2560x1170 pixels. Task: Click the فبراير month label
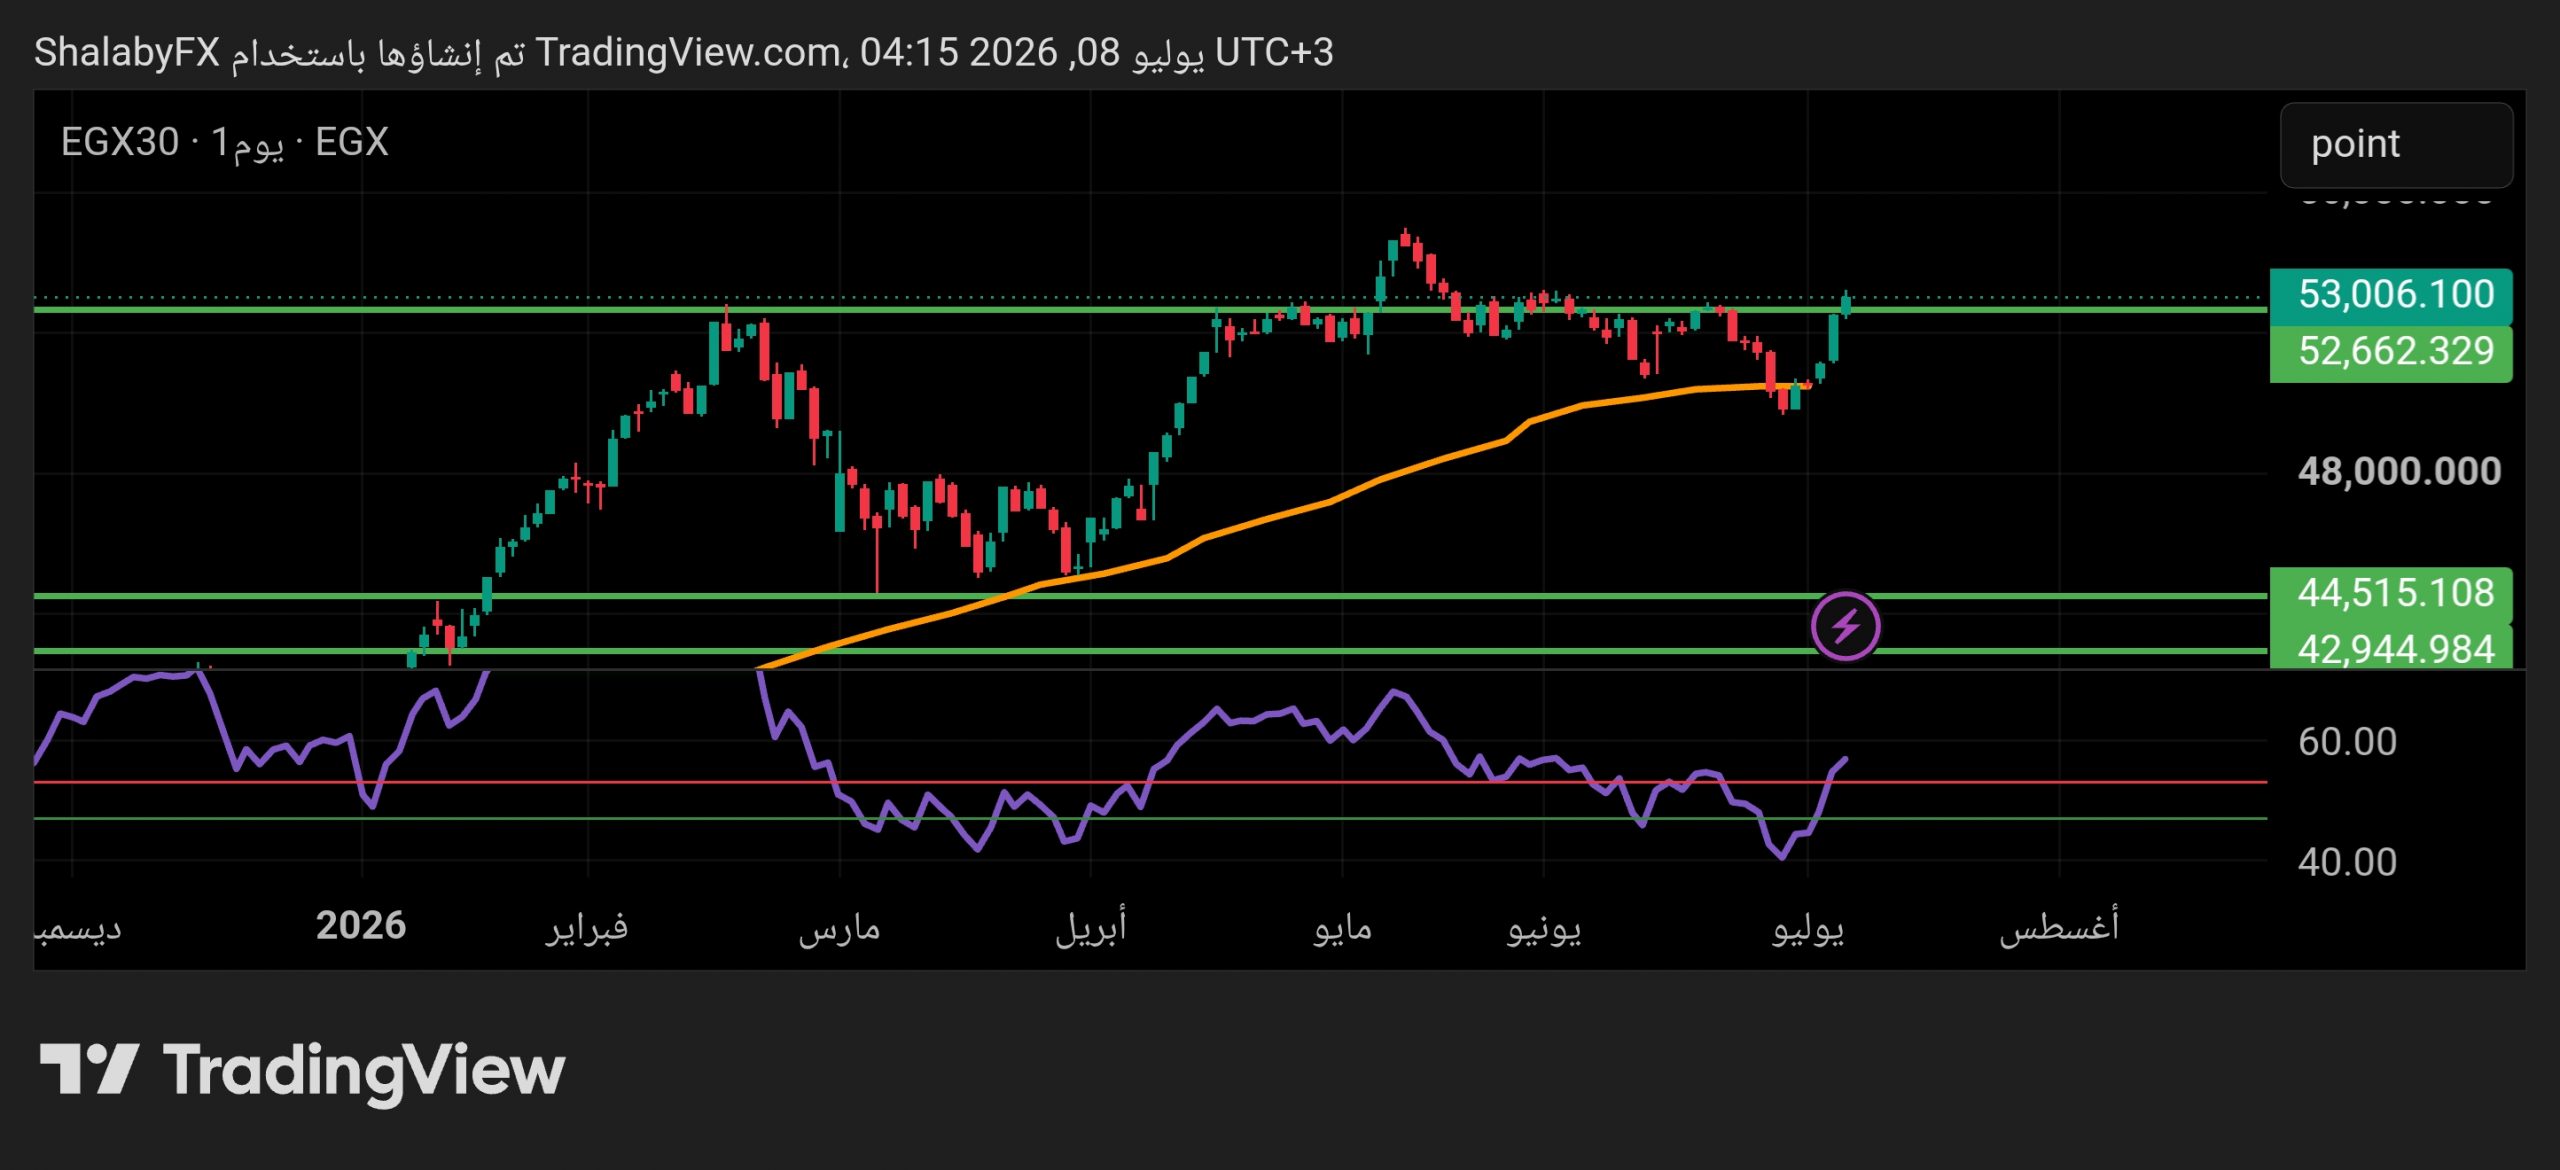pyautogui.click(x=587, y=927)
